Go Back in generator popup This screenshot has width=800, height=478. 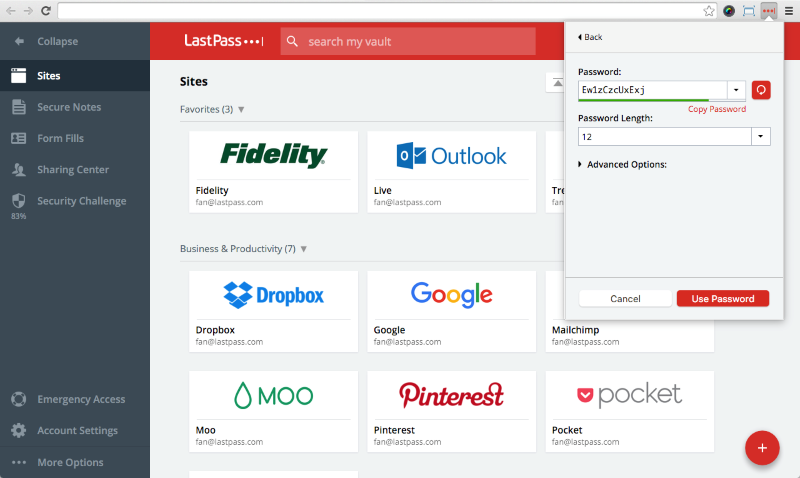[x=590, y=37]
